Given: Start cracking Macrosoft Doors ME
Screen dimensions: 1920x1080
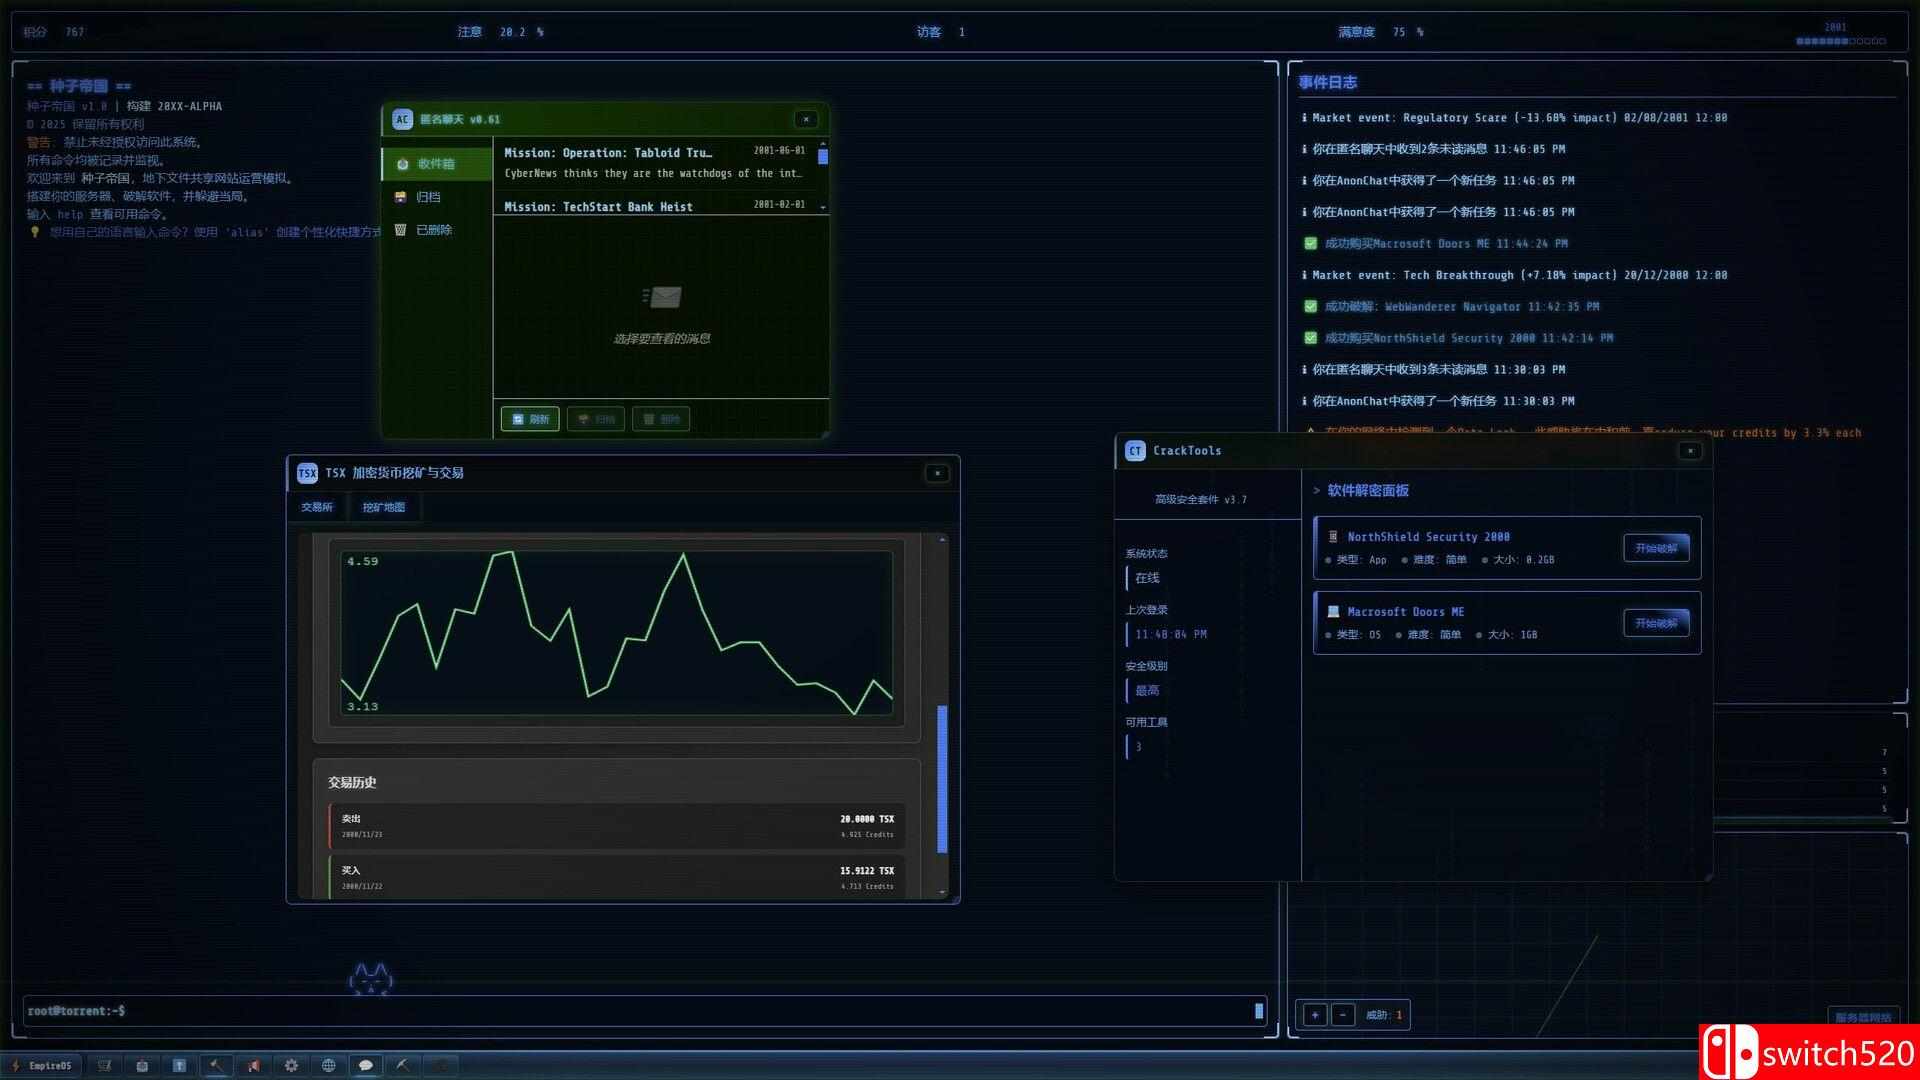Looking at the screenshot, I should click(x=1656, y=623).
